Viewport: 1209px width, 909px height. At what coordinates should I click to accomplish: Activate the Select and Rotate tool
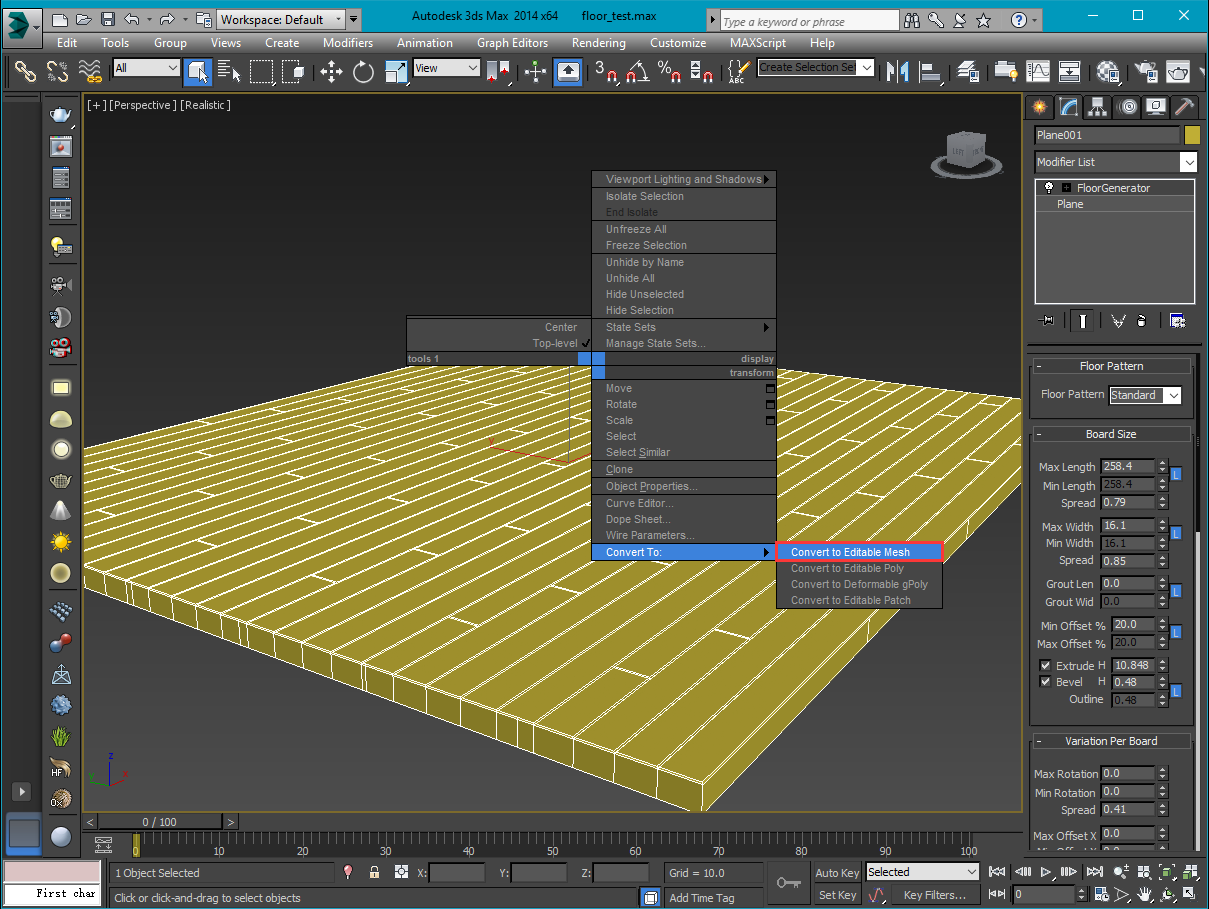pyautogui.click(x=363, y=71)
